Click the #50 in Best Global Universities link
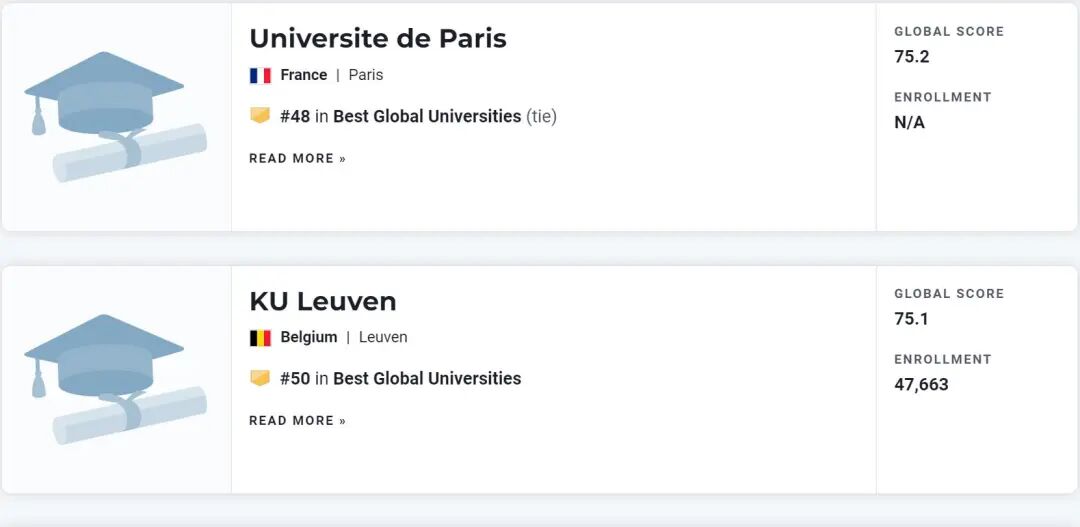Screen dimensions: 1080x527 tap(401, 379)
